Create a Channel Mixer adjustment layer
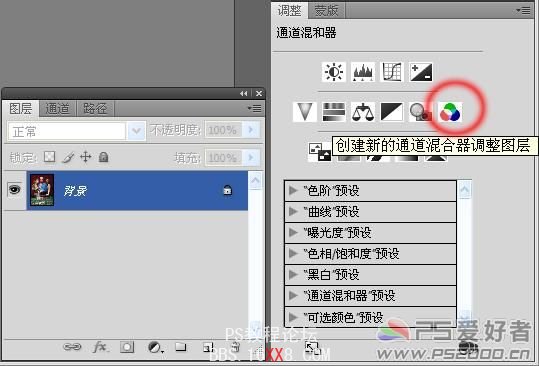Viewport: 539px width, 366px height. point(450,112)
